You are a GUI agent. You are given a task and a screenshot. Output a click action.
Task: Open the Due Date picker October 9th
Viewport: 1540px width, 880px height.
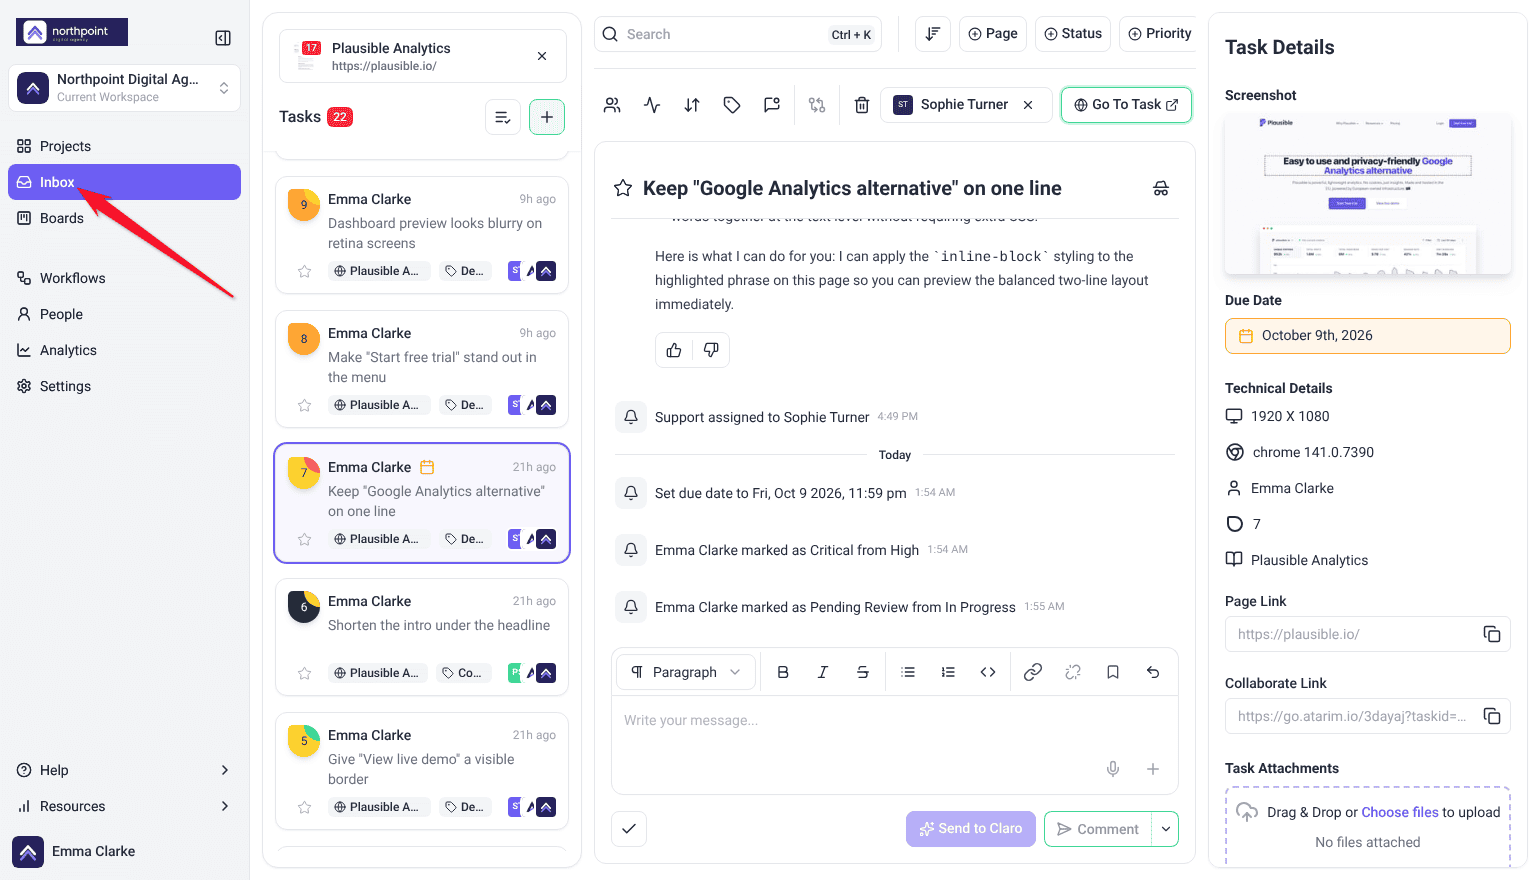pyautogui.click(x=1368, y=336)
